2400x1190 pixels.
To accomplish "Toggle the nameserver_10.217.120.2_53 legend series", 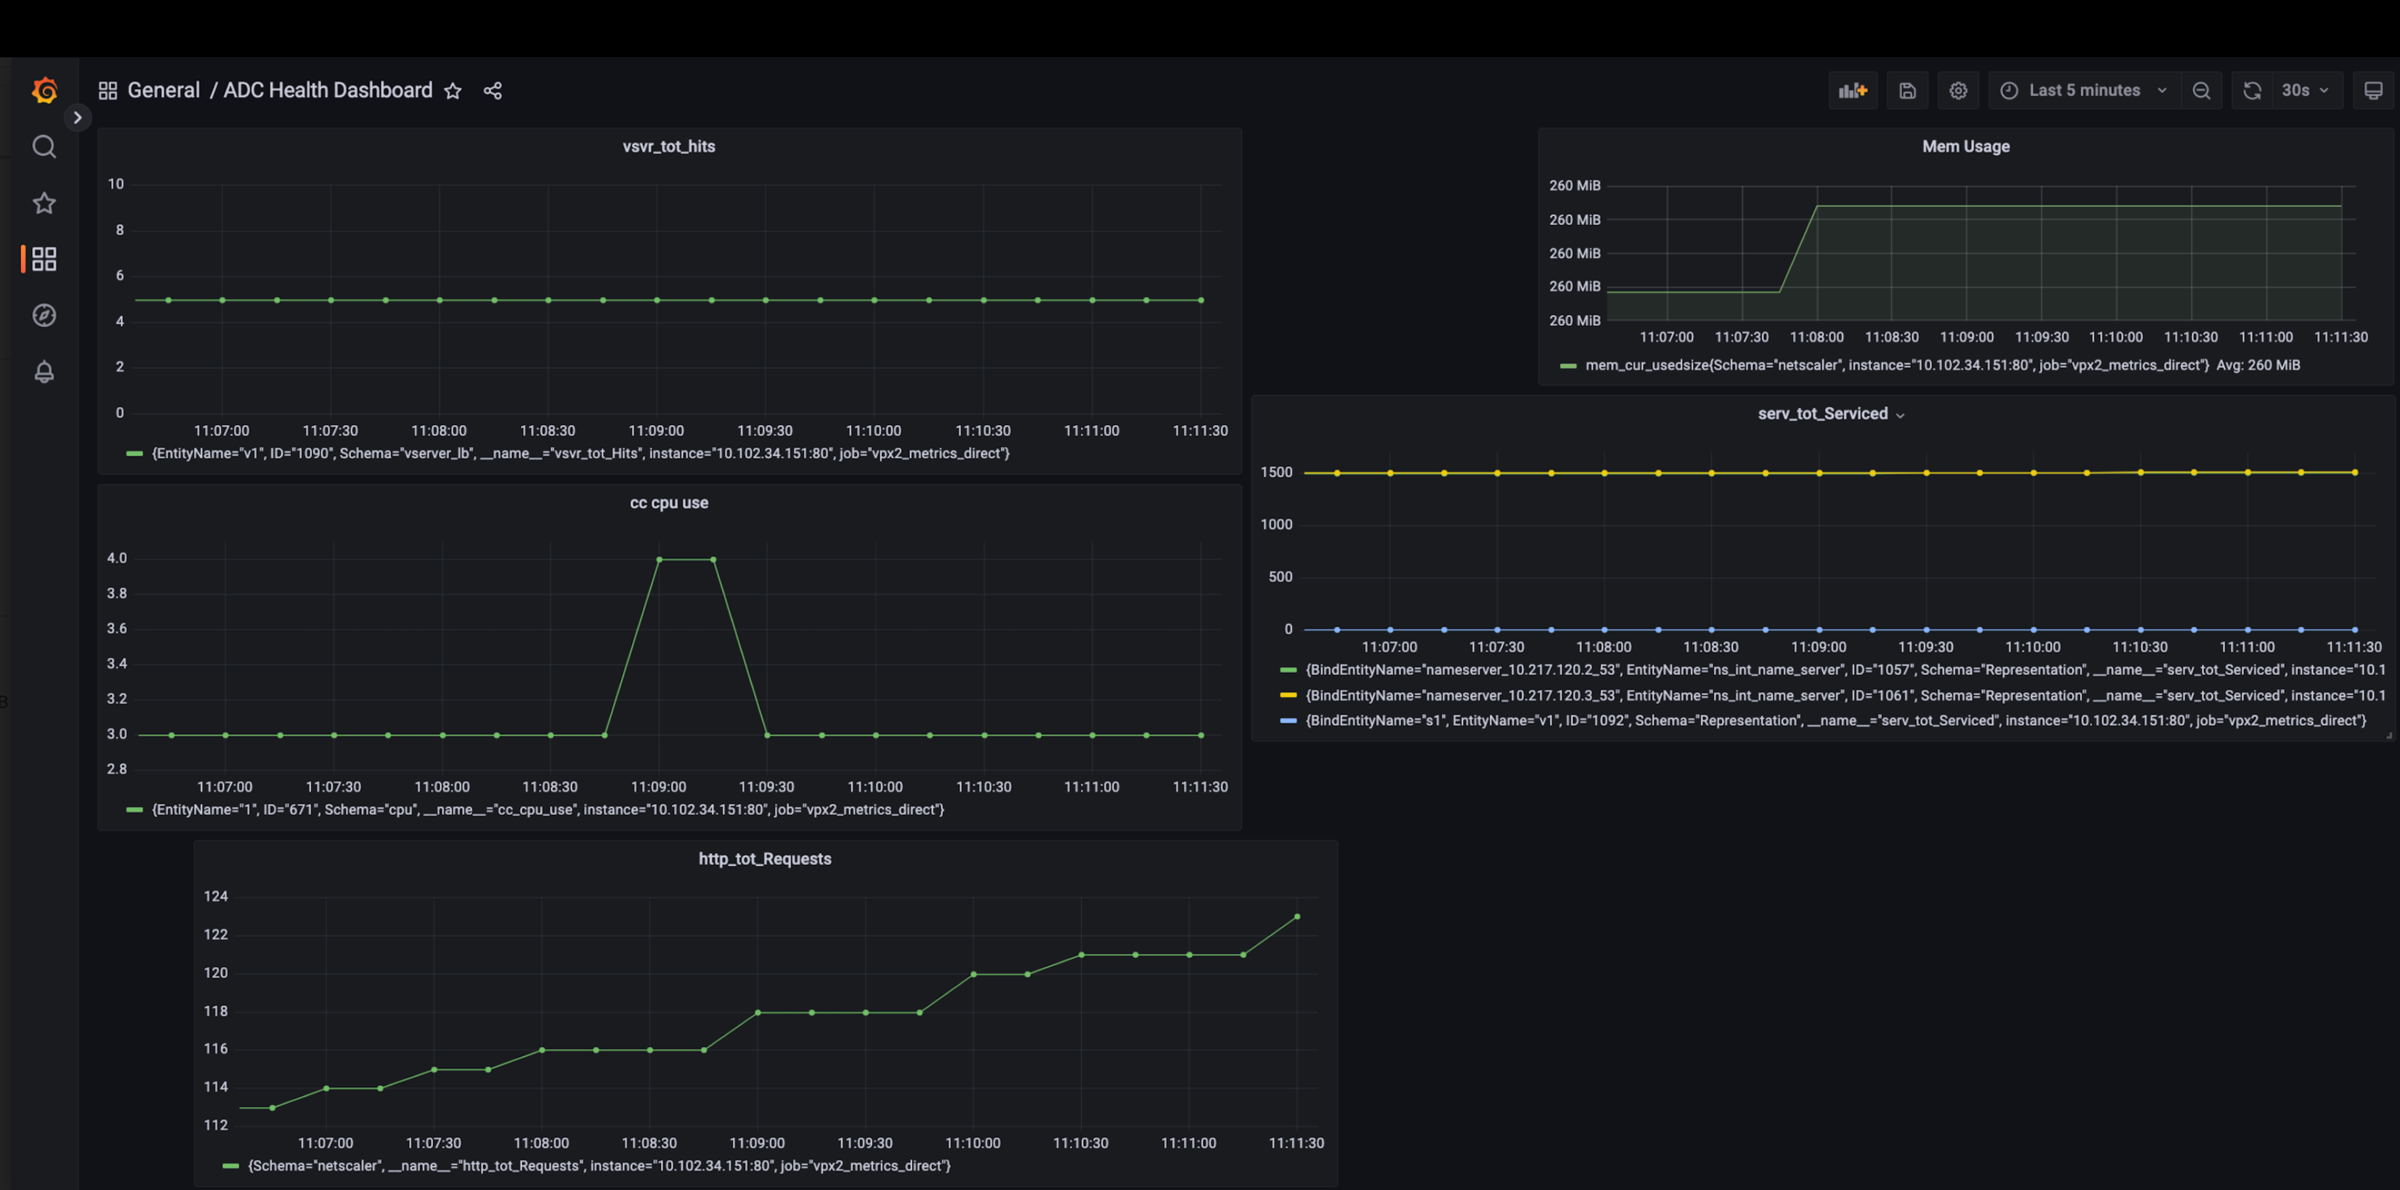I will pos(1845,670).
